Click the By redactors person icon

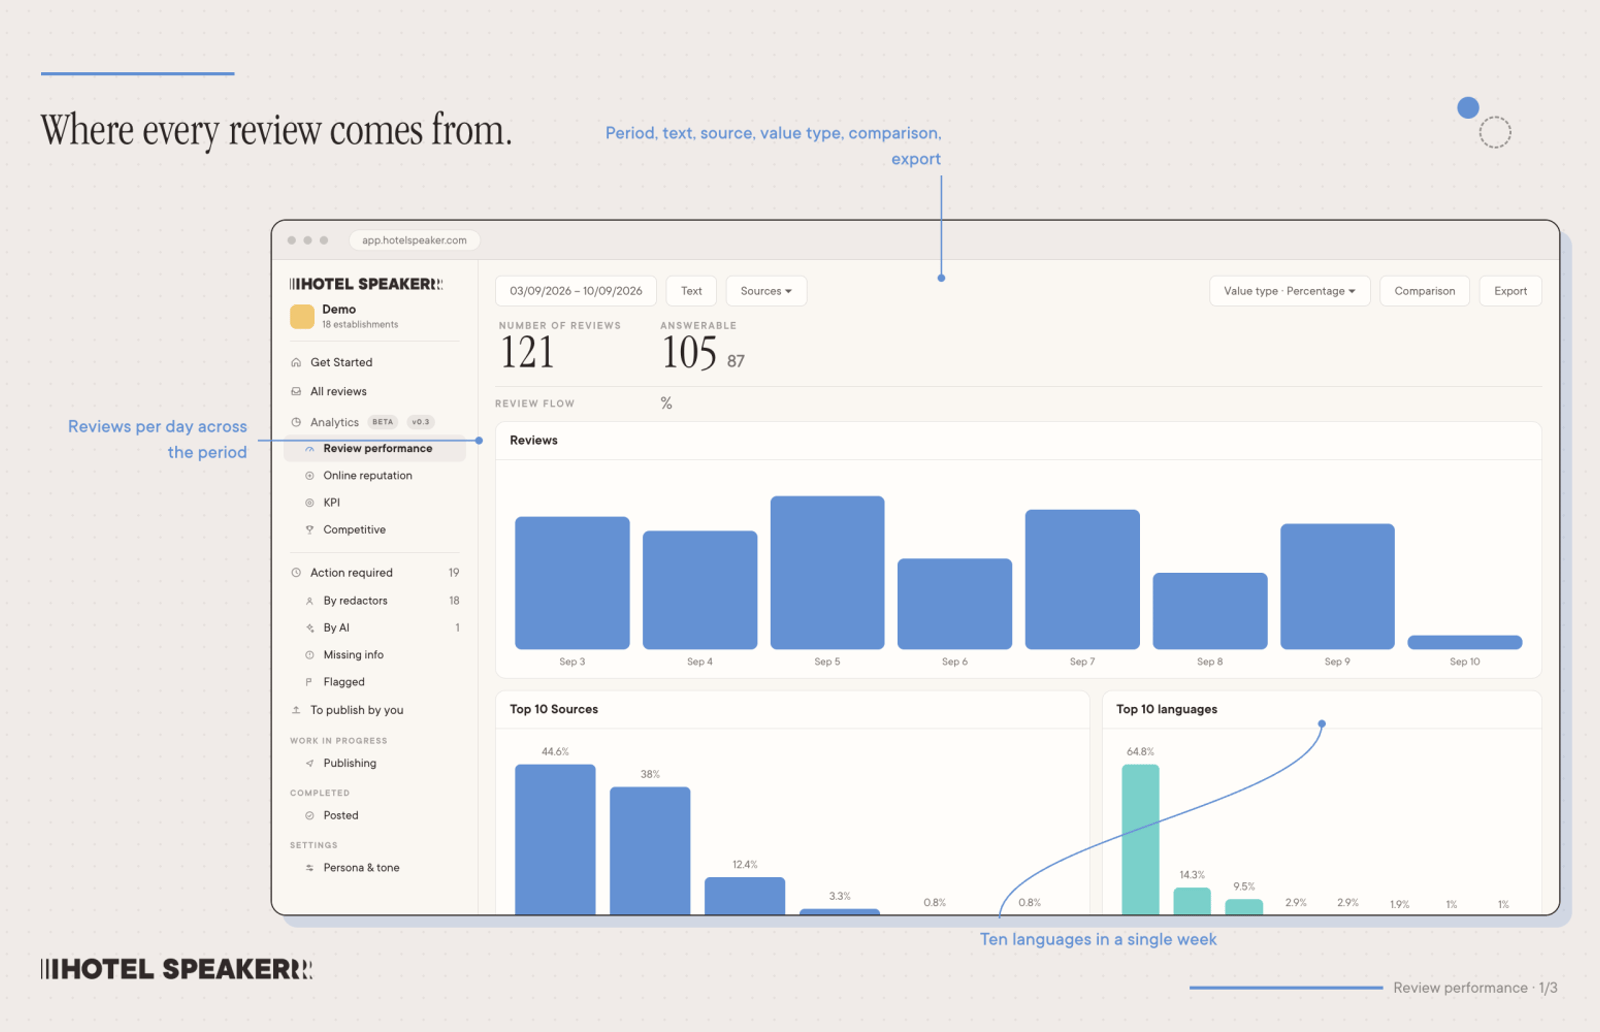(310, 601)
